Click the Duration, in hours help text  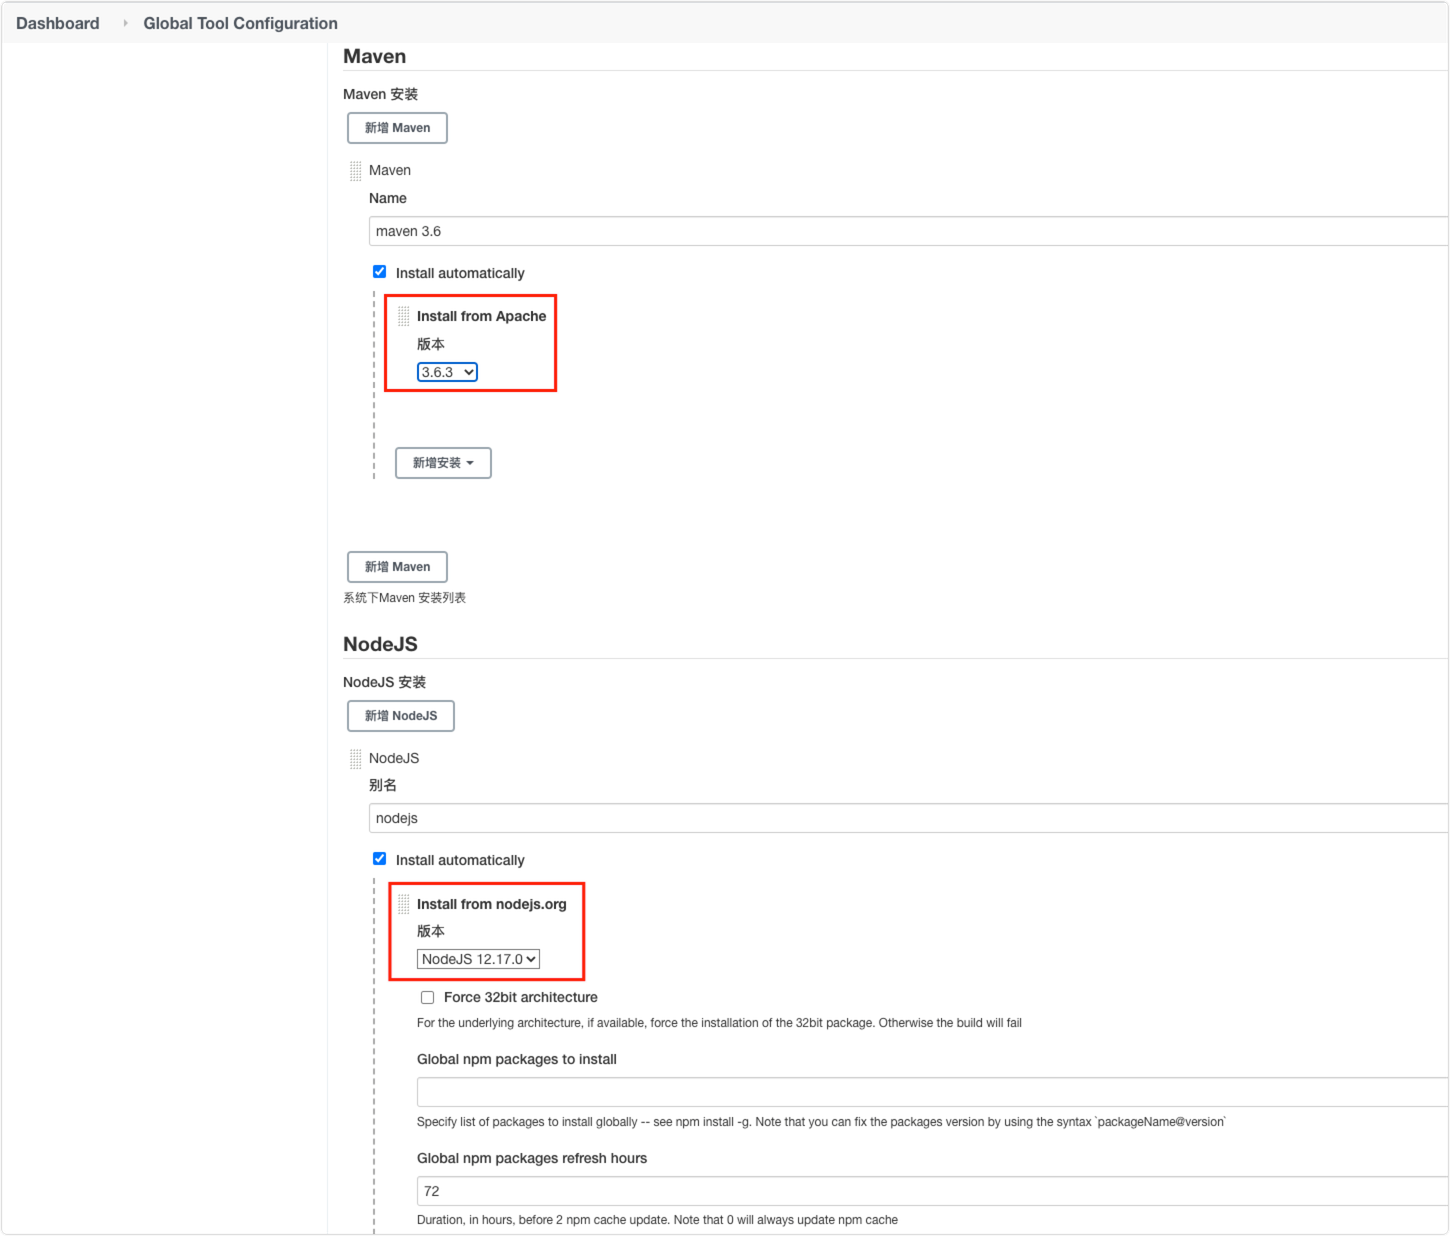(x=657, y=1220)
